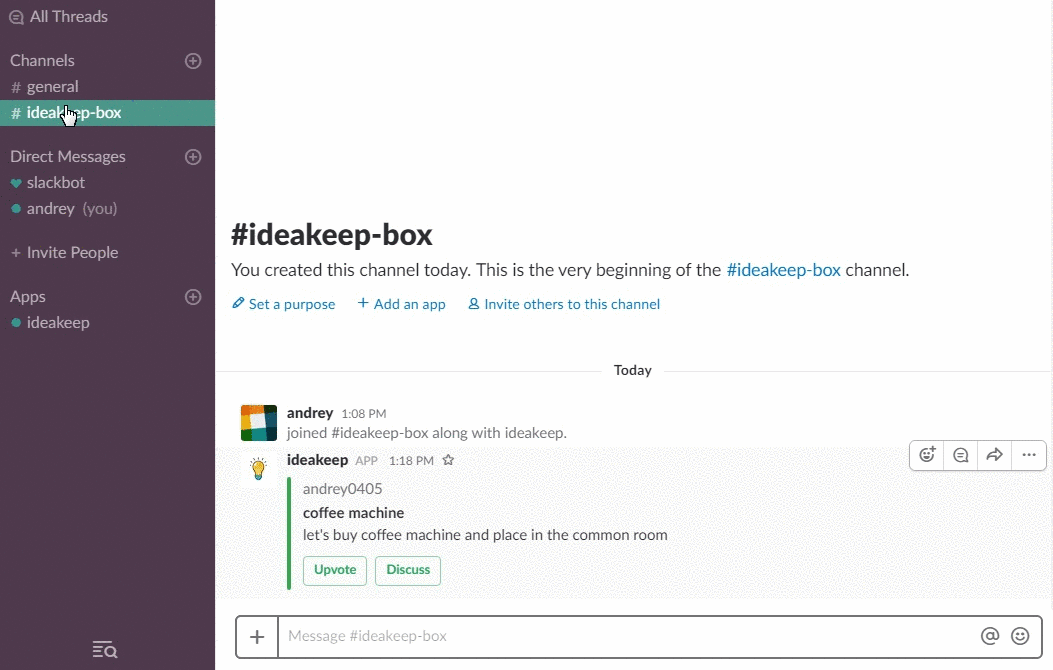Open the emoji picker in composer
1053x670 pixels.
(x=1020, y=636)
